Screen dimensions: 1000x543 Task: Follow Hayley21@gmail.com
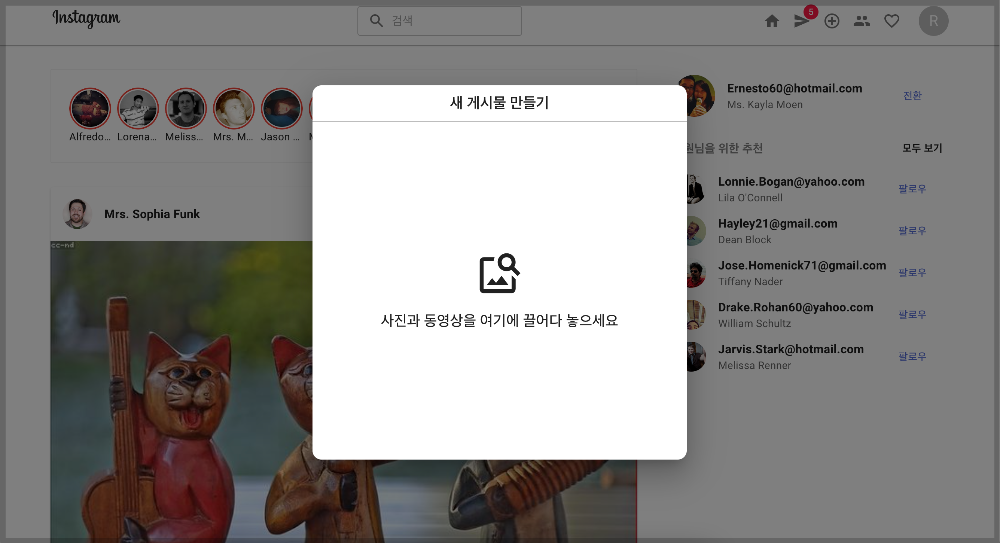tap(912, 231)
